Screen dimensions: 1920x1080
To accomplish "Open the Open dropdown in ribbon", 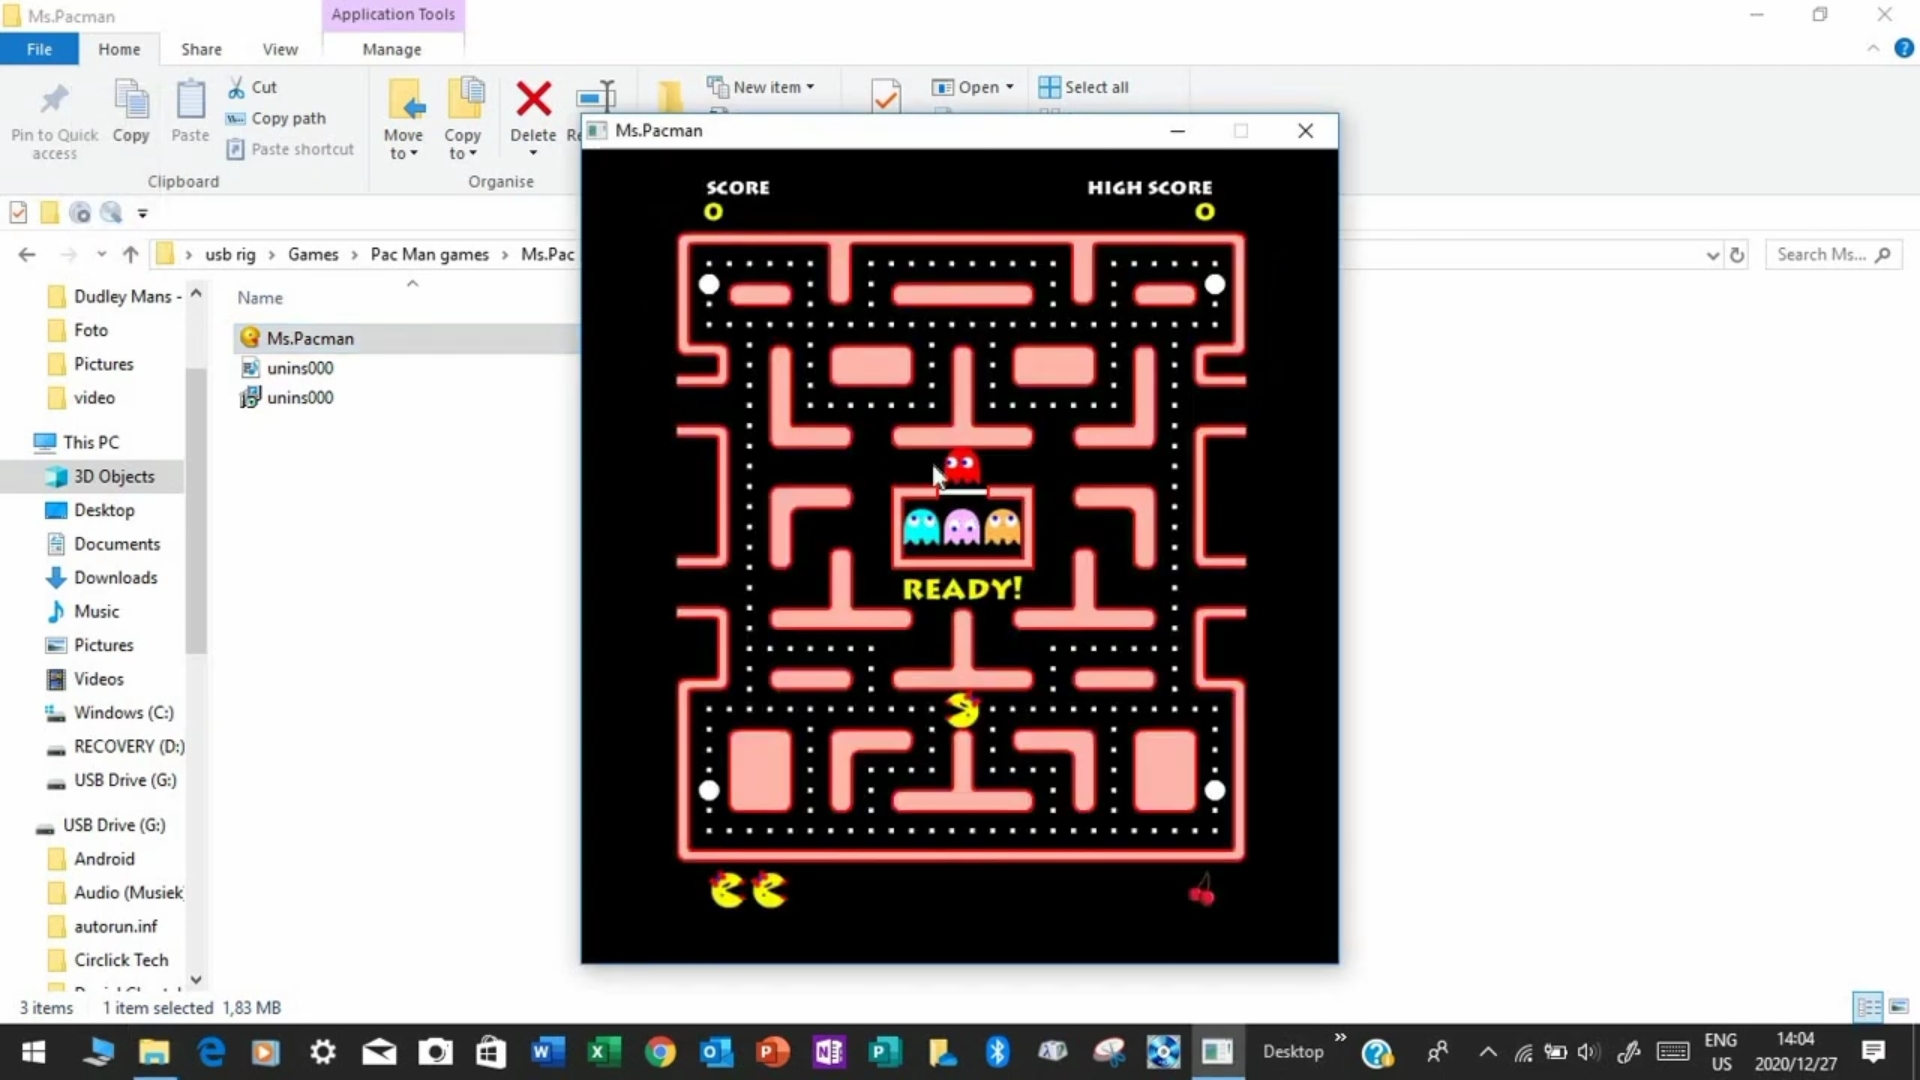I will [x=973, y=87].
